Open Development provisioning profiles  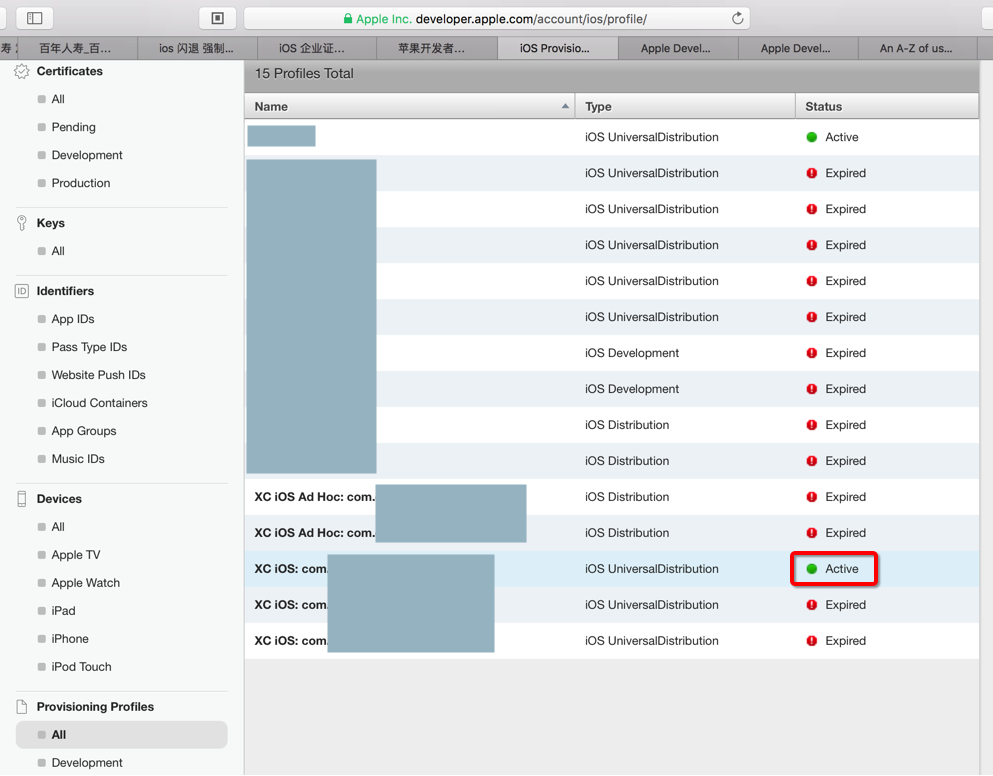tap(87, 763)
